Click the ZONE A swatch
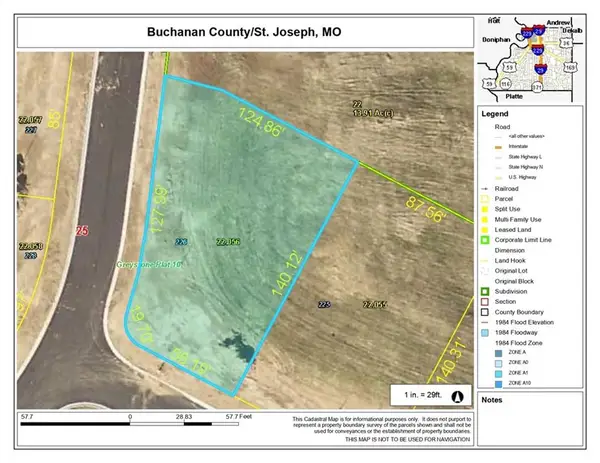Image resolution: width=600 pixels, height=463 pixels. pos(498,353)
